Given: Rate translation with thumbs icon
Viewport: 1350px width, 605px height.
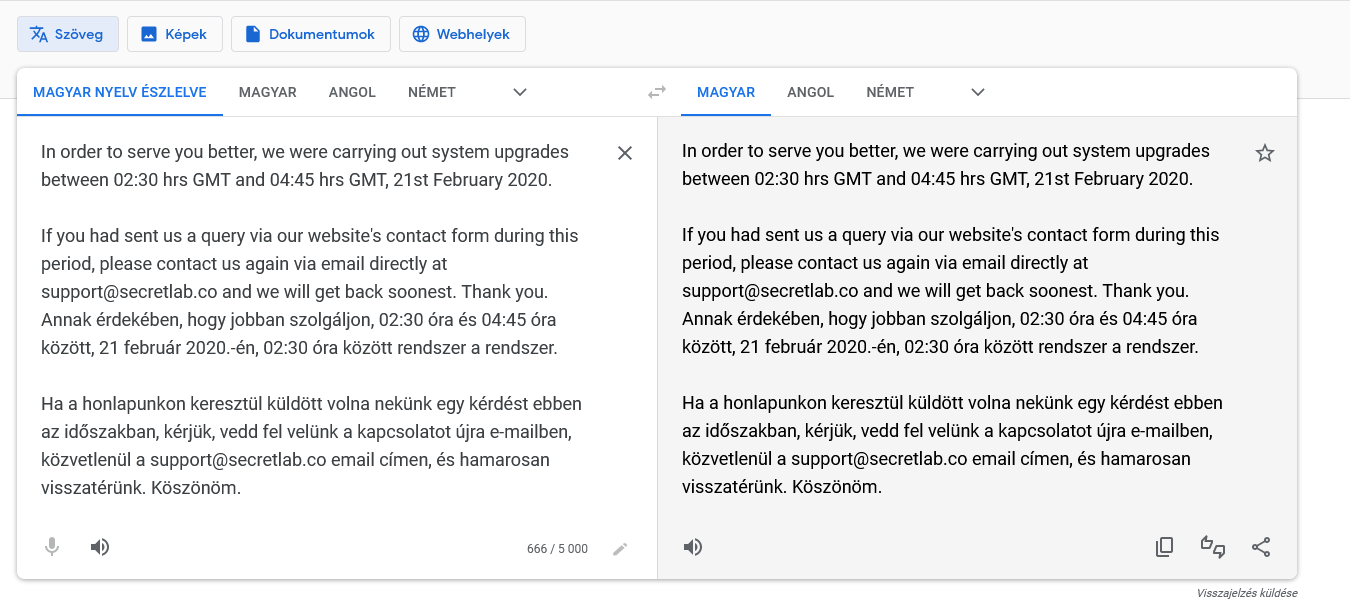Looking at the screenshot, I should 1213,547.
